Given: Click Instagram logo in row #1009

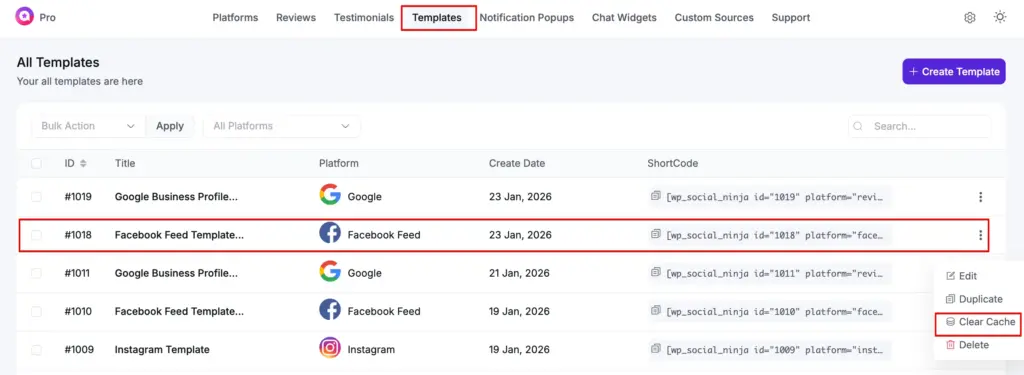Looking at the screenshot, I should pos(330,348).
